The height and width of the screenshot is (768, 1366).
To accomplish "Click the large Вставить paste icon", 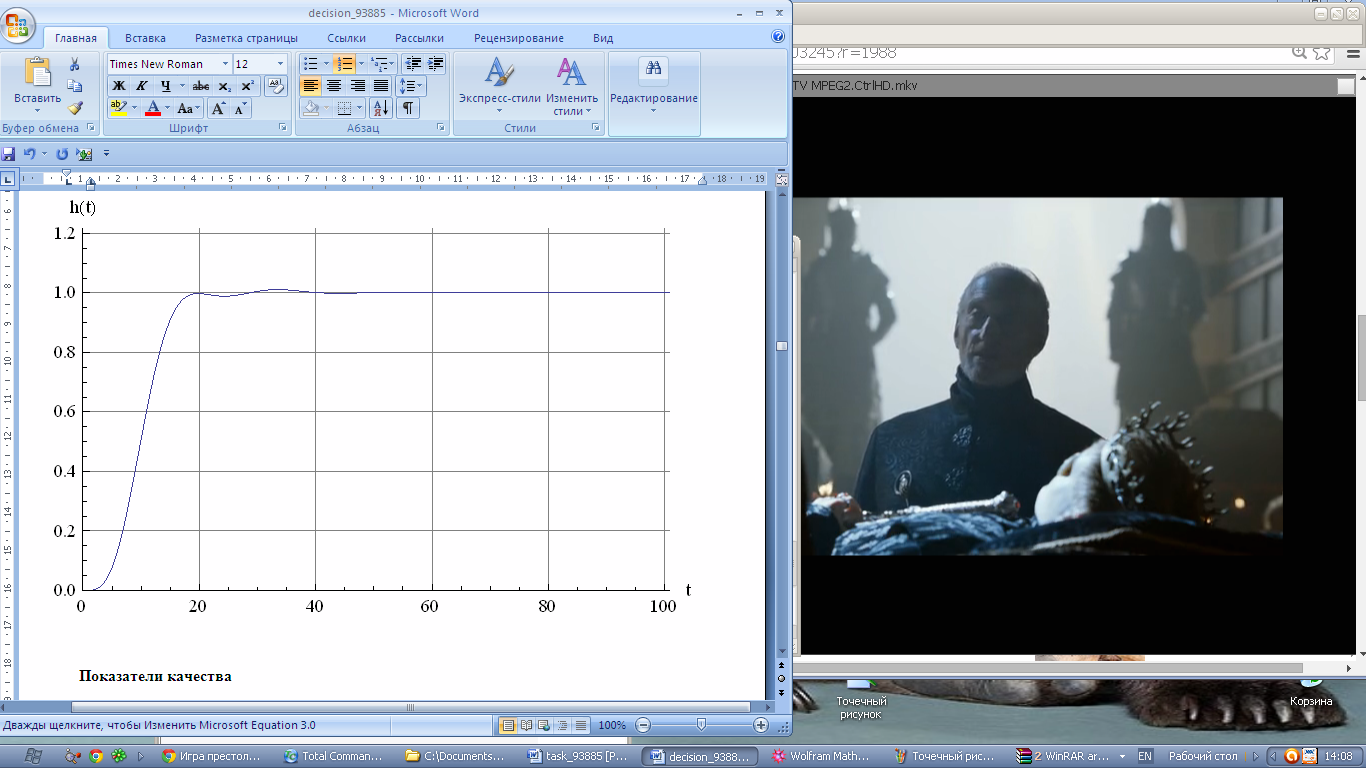I will [x=37, y=72].
